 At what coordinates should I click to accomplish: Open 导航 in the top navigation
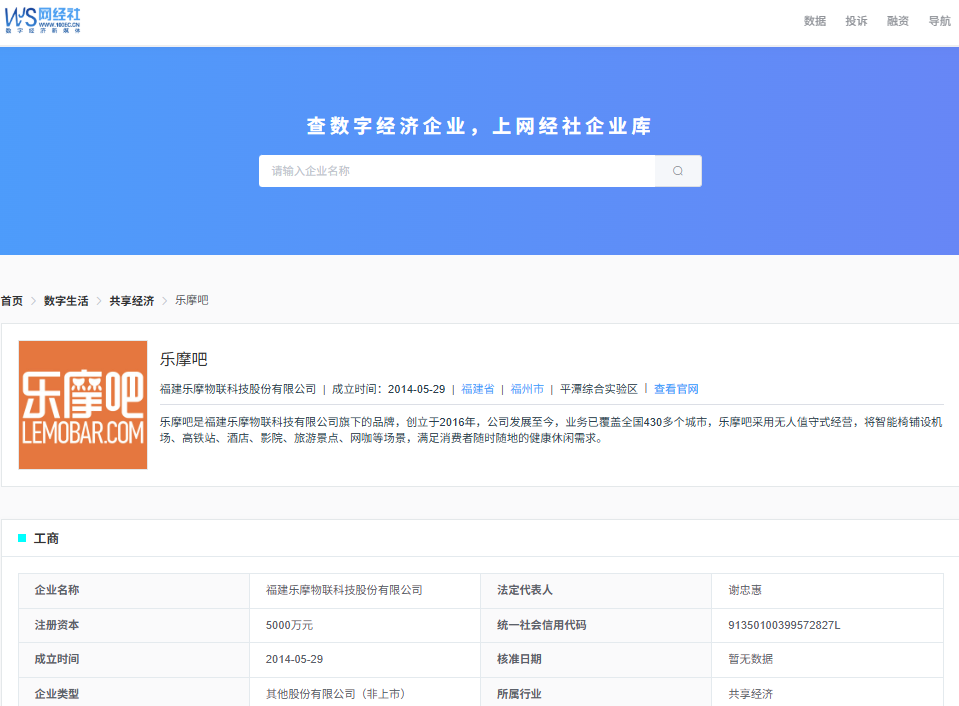[939, 20]
